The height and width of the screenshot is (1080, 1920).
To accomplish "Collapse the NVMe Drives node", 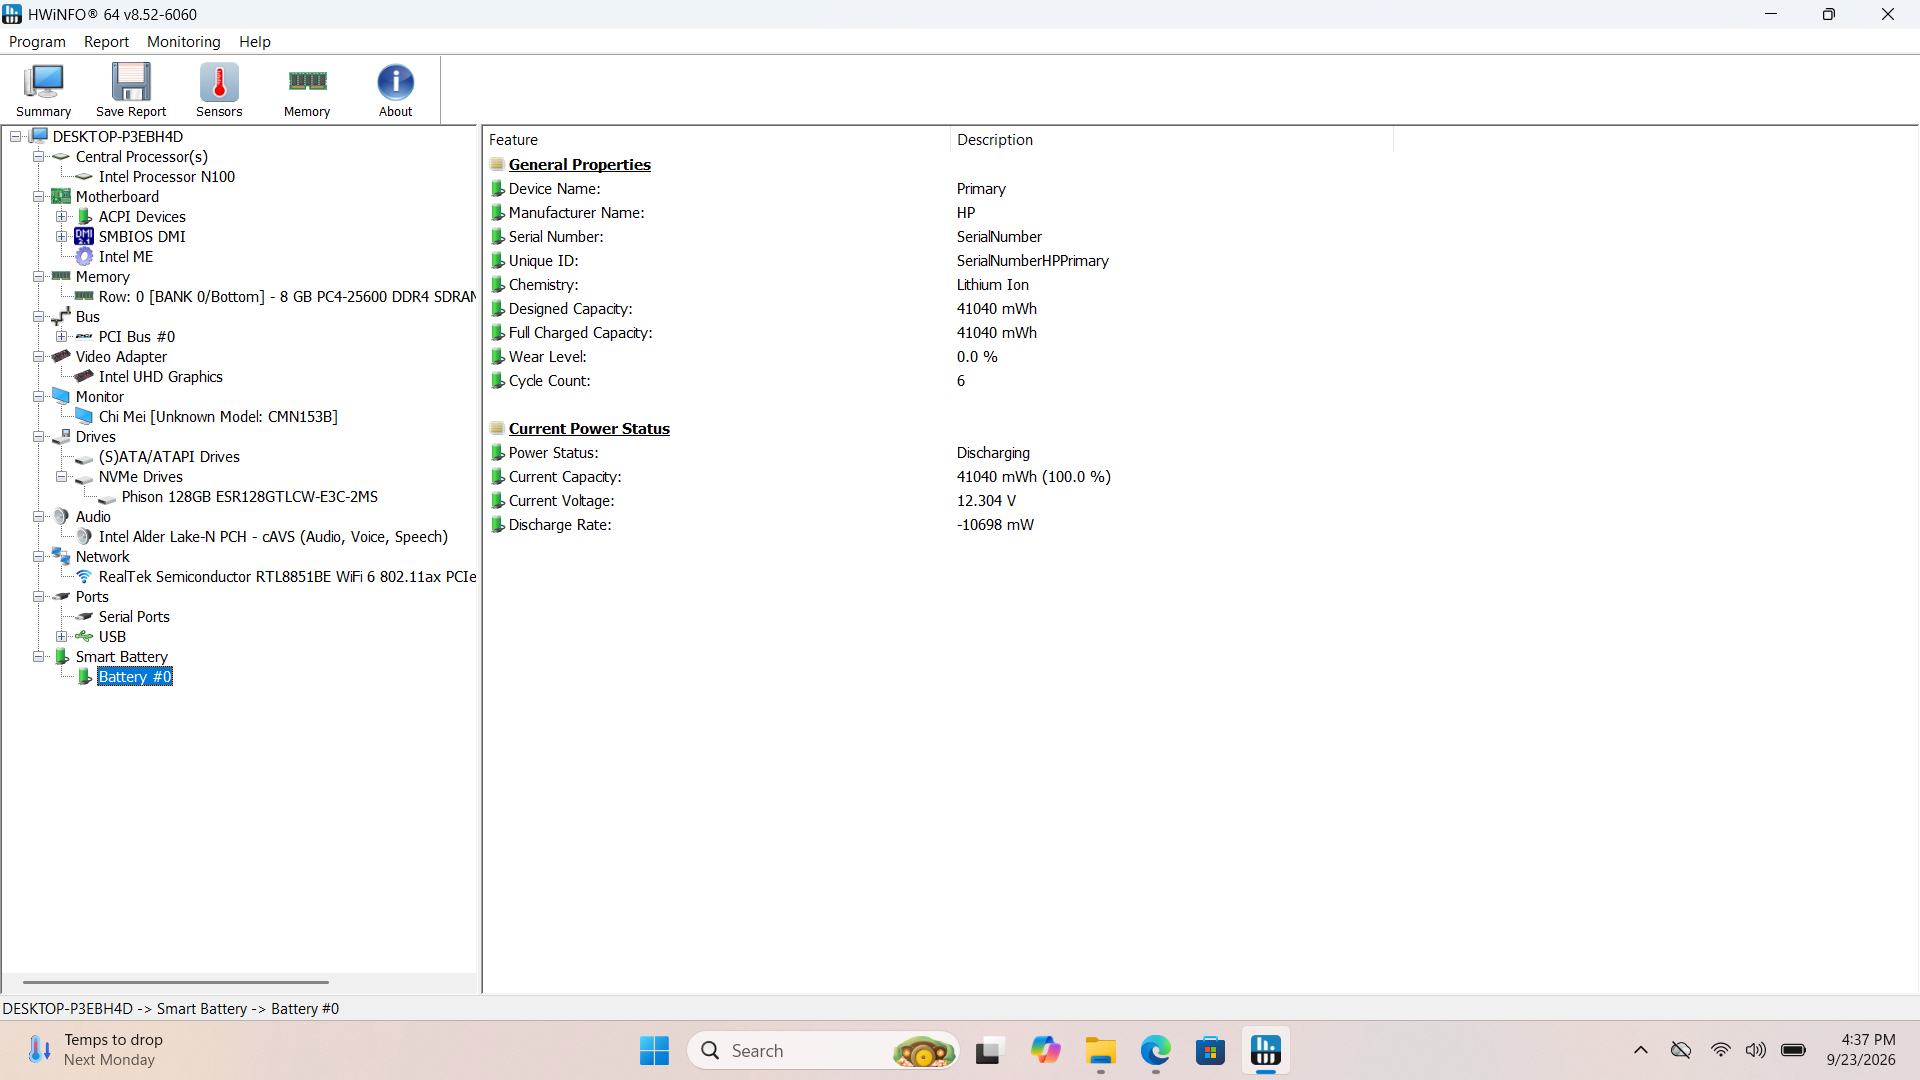I will point(62,477).
